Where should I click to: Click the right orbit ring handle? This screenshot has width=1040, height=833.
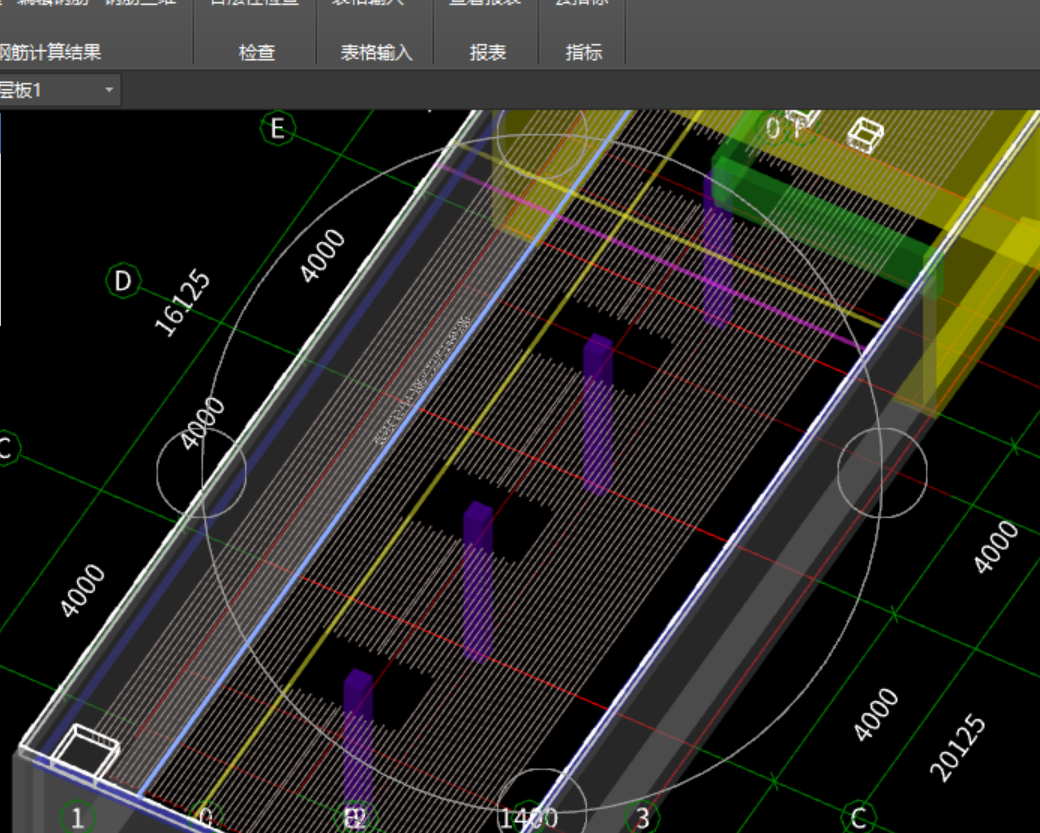(x=881, y=473)
